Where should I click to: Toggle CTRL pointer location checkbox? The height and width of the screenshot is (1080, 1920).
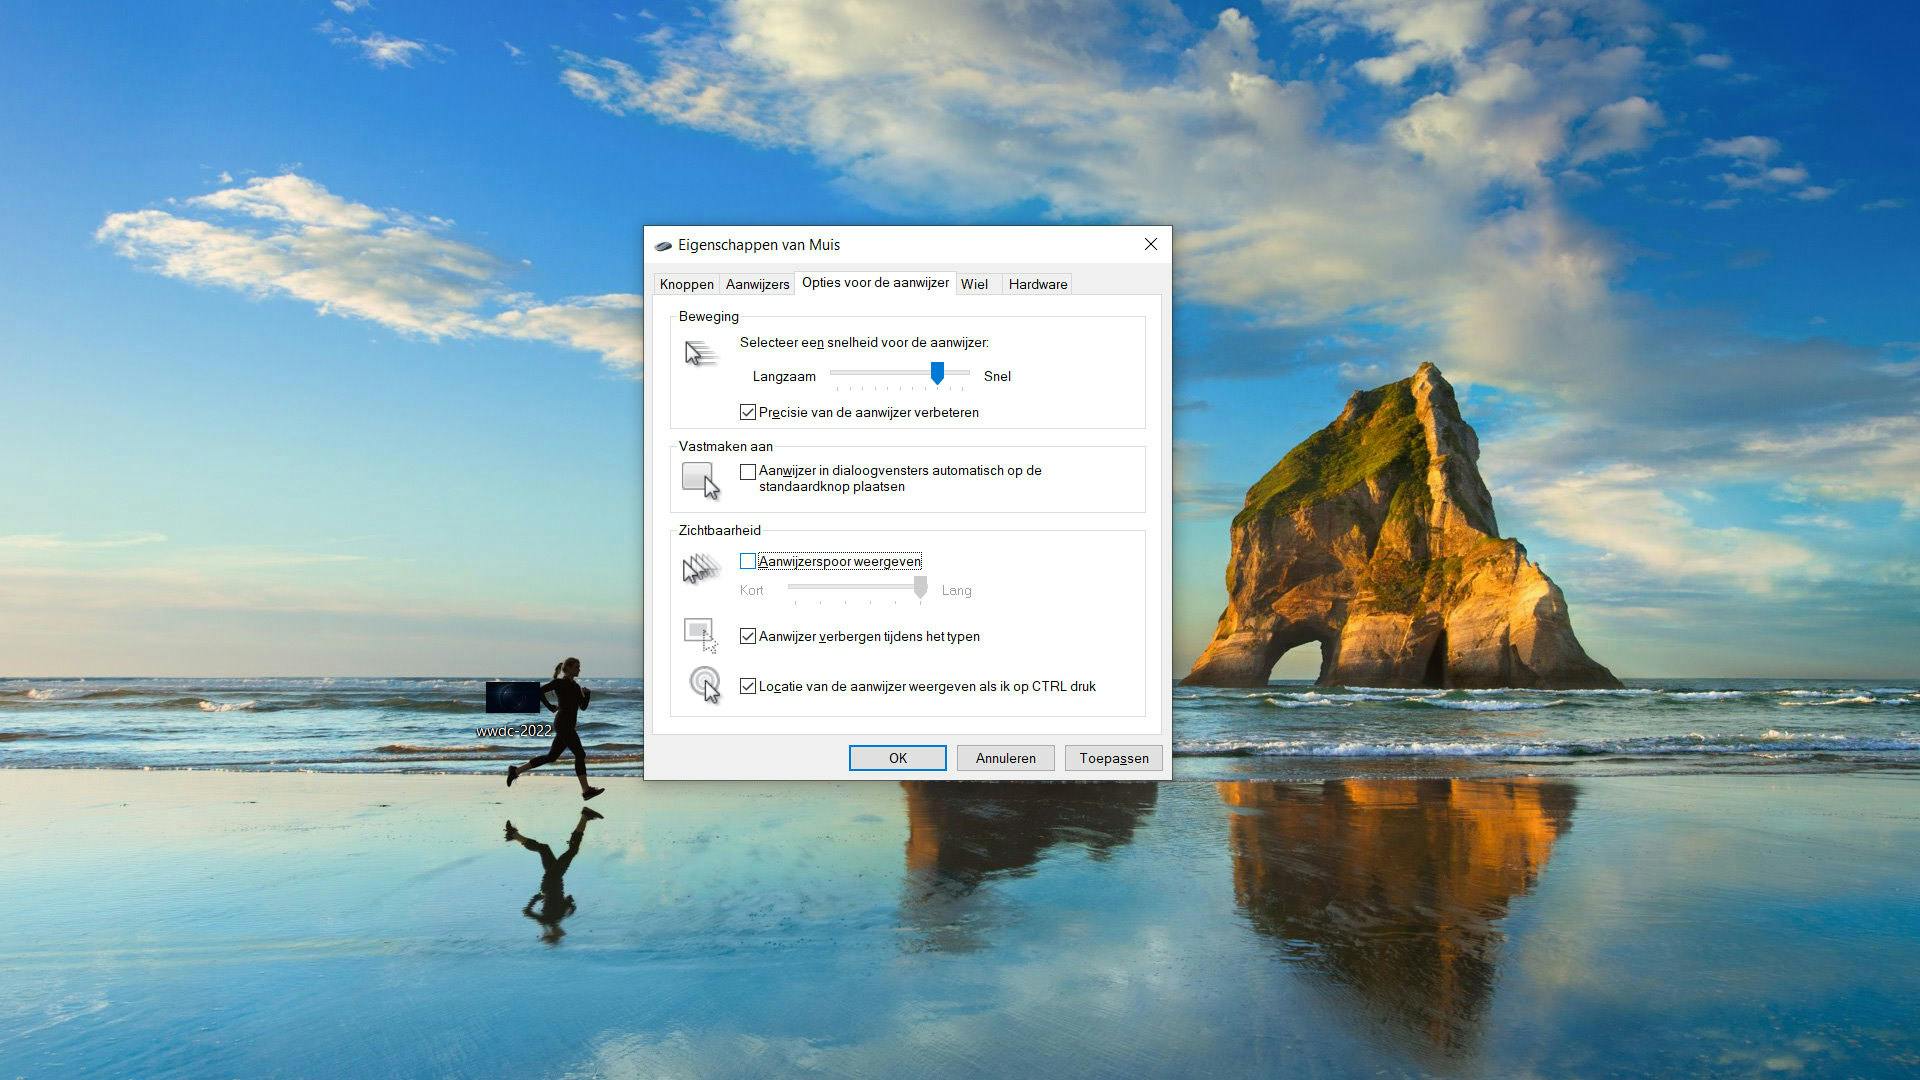[748, 686]
